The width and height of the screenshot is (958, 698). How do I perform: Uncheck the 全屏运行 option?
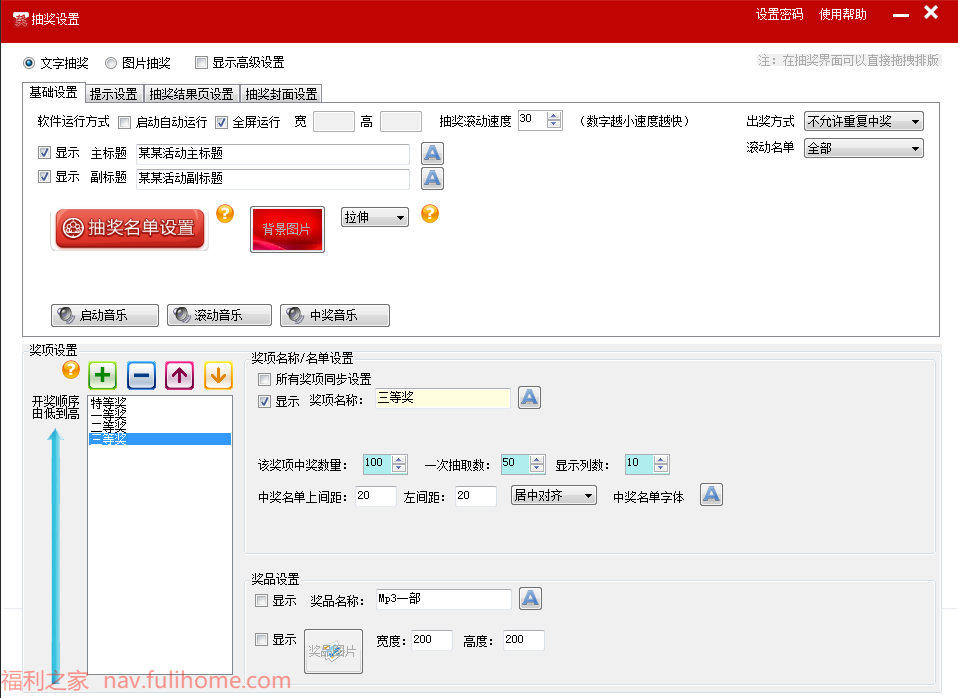[220, 121]
